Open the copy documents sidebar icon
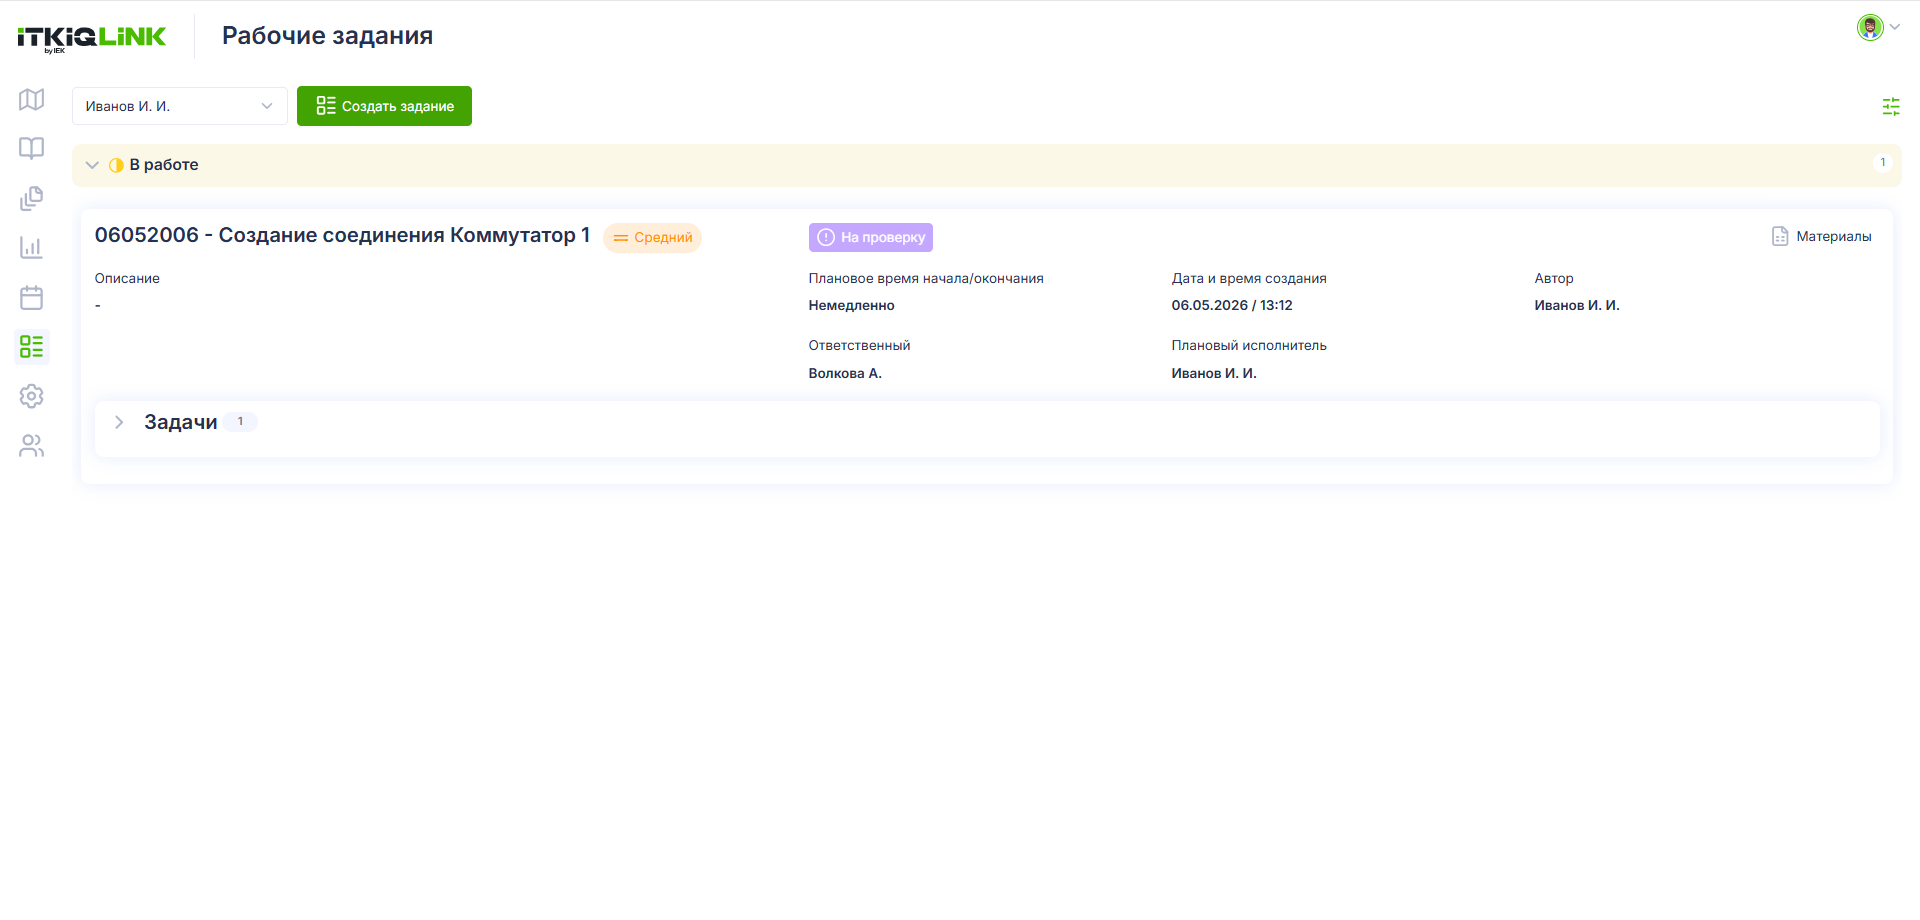Viewport: 1920px width, 920px height. pos(32,198)
